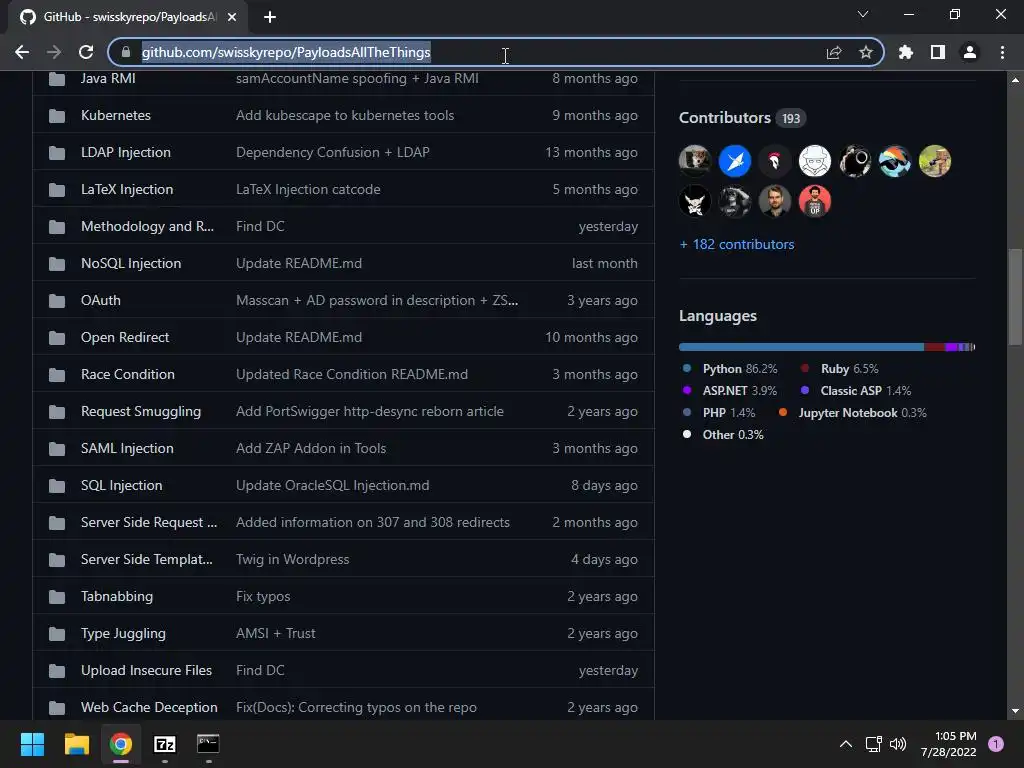
Task: Click folder icon beside OAuth
Action: point(57,301)
